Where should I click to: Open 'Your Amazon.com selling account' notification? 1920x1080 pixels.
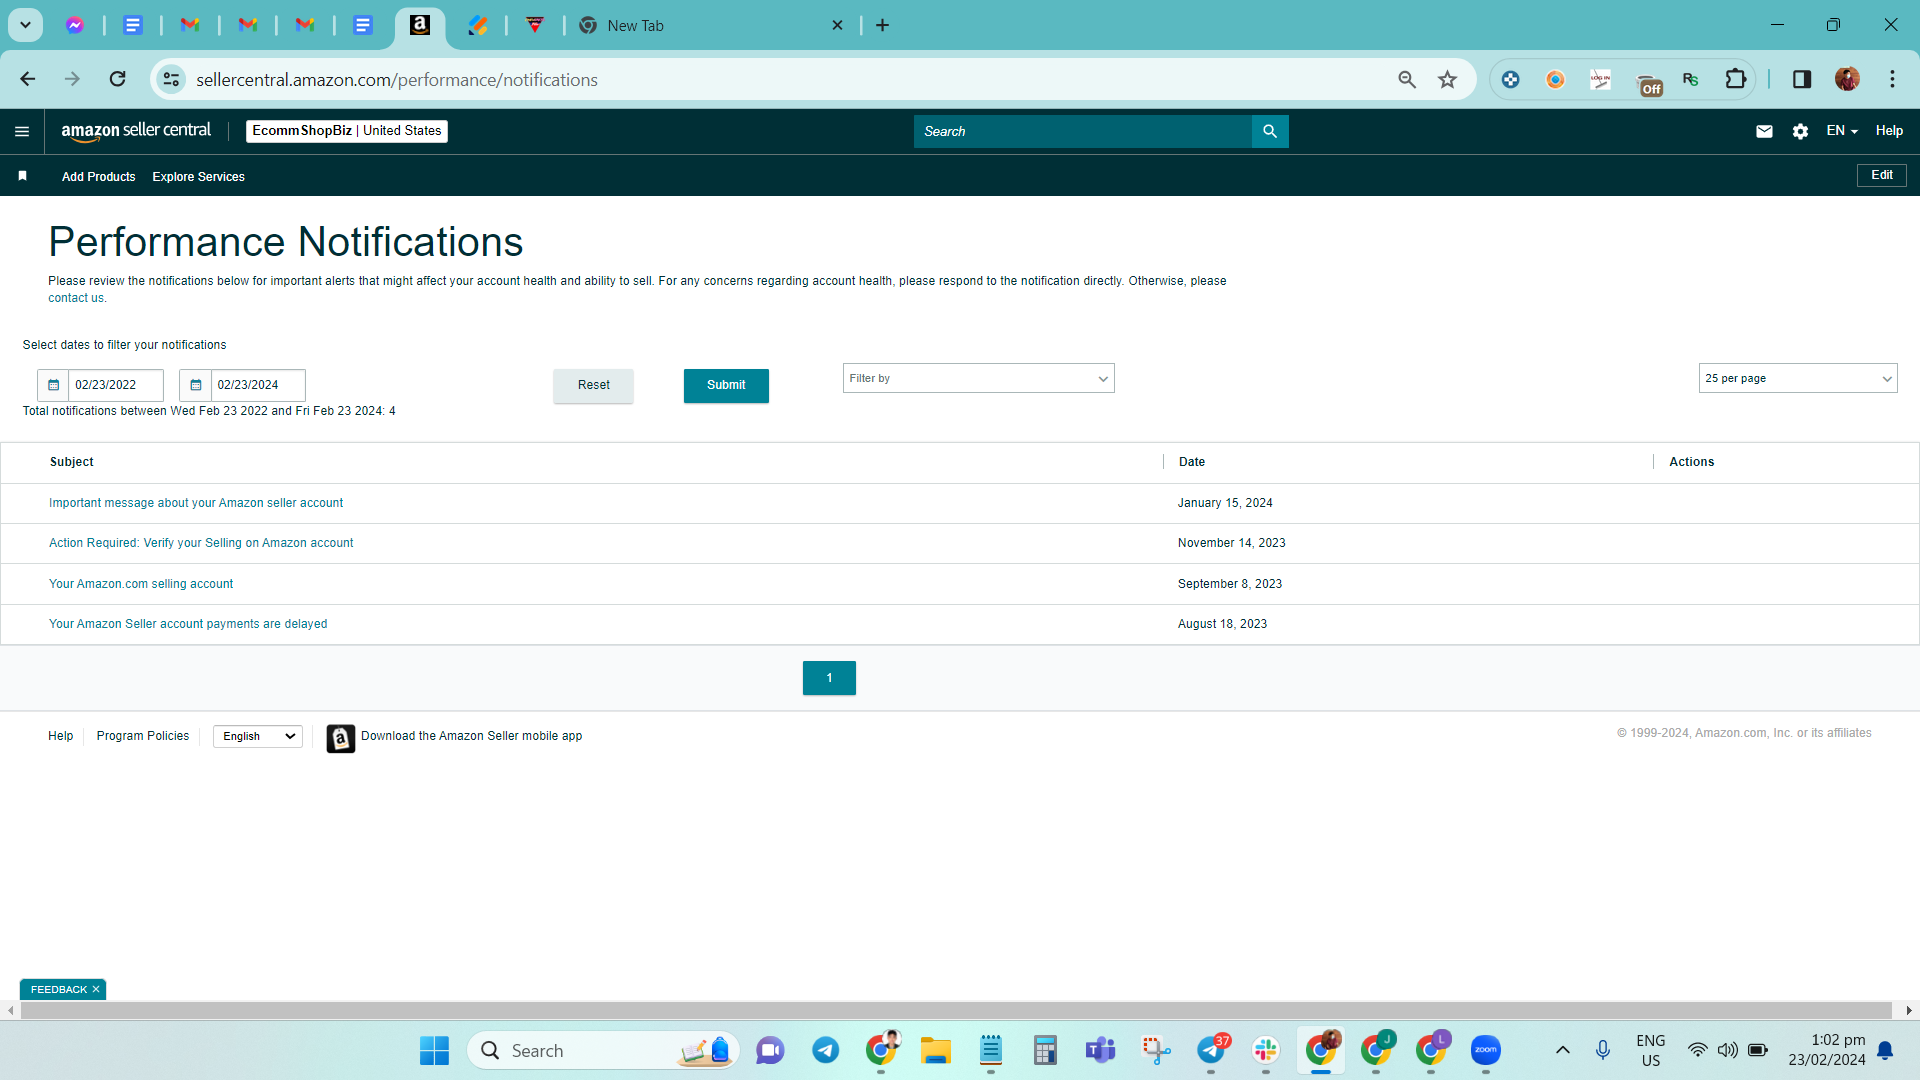click(x=141, y=584)
